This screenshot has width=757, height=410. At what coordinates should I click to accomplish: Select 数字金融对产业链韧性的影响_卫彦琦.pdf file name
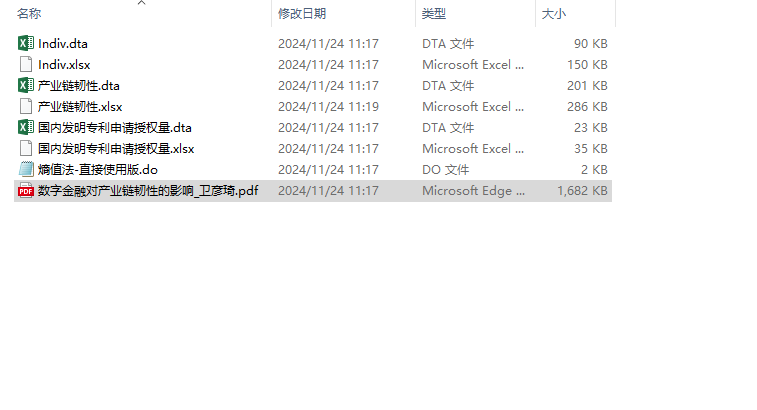[148, 190]
